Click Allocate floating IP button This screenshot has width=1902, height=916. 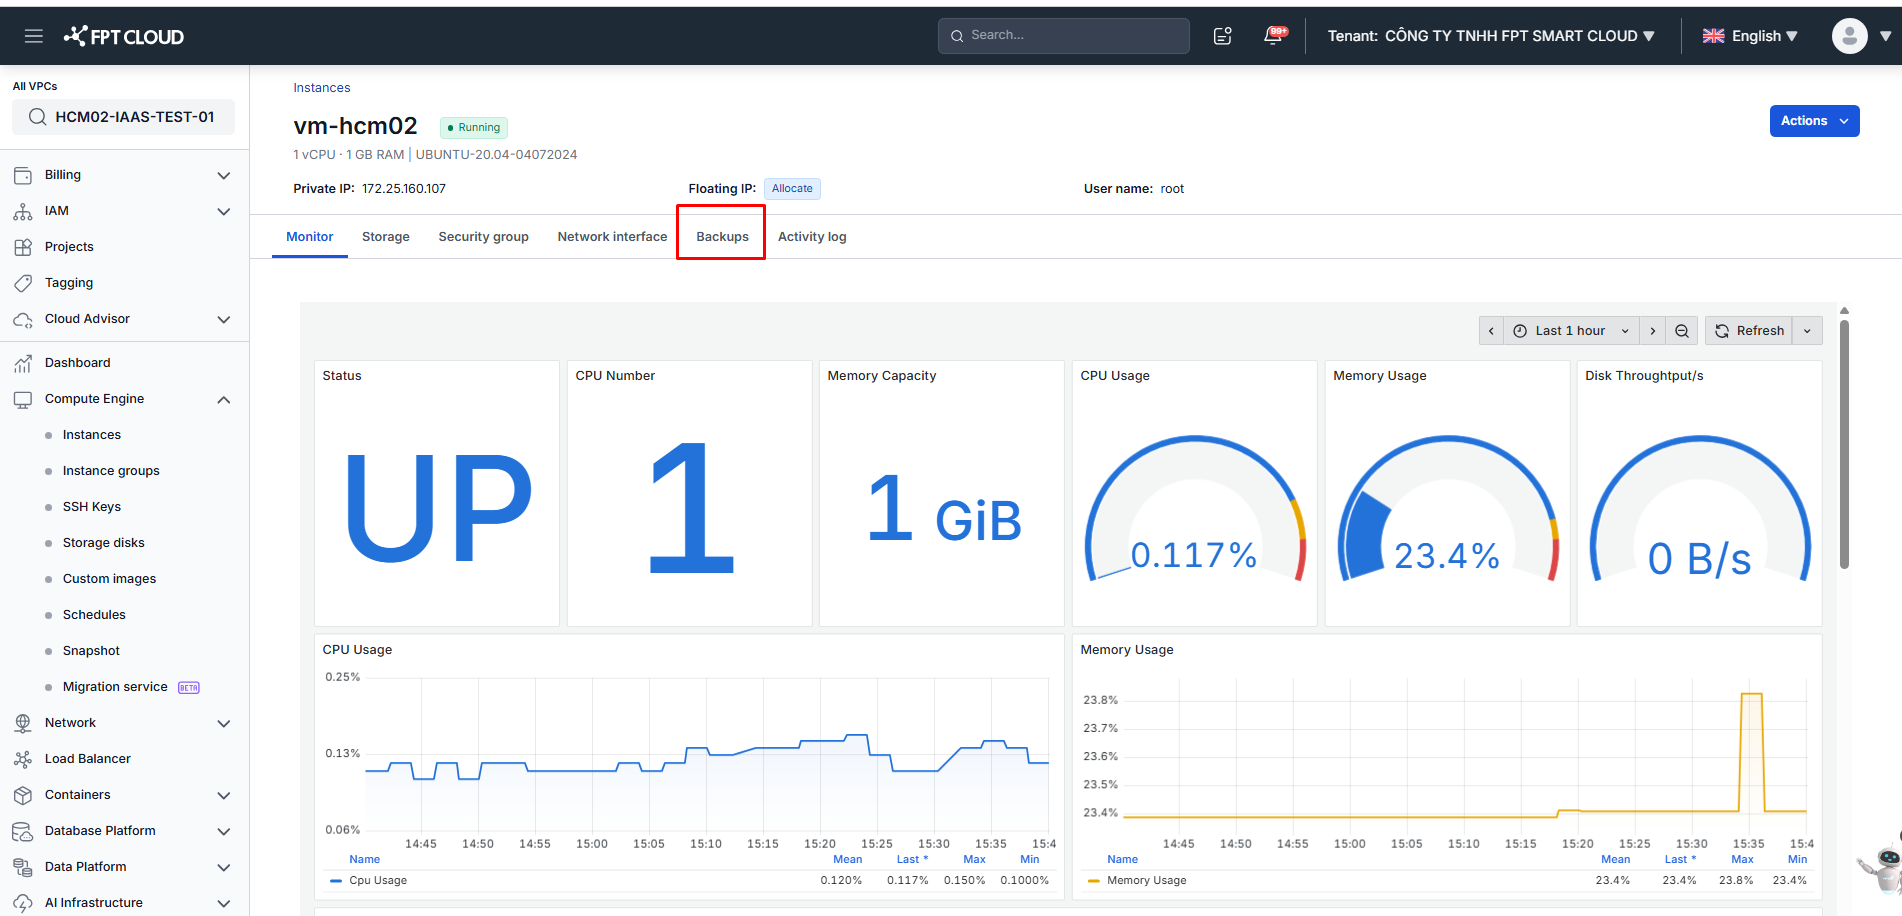[792, 189]
